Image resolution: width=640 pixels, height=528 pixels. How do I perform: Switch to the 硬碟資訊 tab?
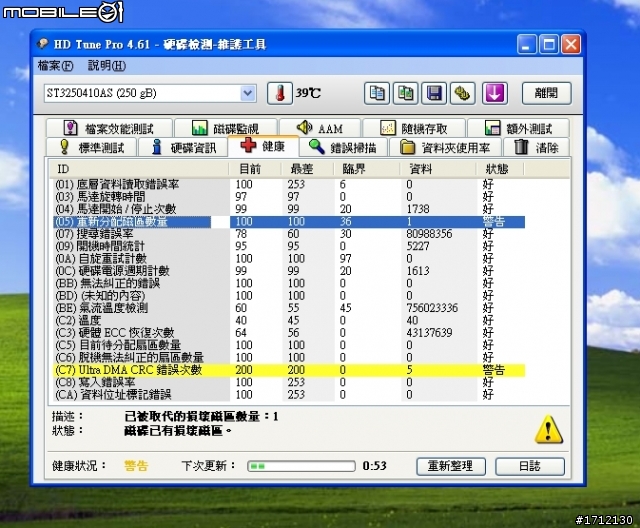183,147
